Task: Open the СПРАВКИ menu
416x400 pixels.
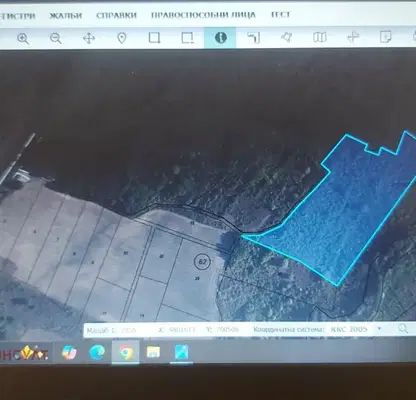Action: point(116,15)
